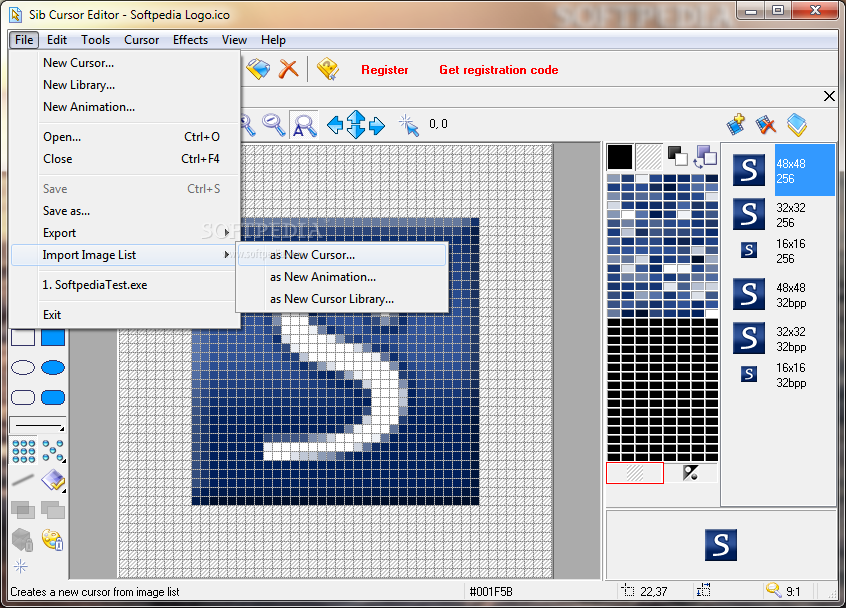Choose New Animation... menu entry
The height and width of the screenshot is (608, 846).
tap(125, 107)
